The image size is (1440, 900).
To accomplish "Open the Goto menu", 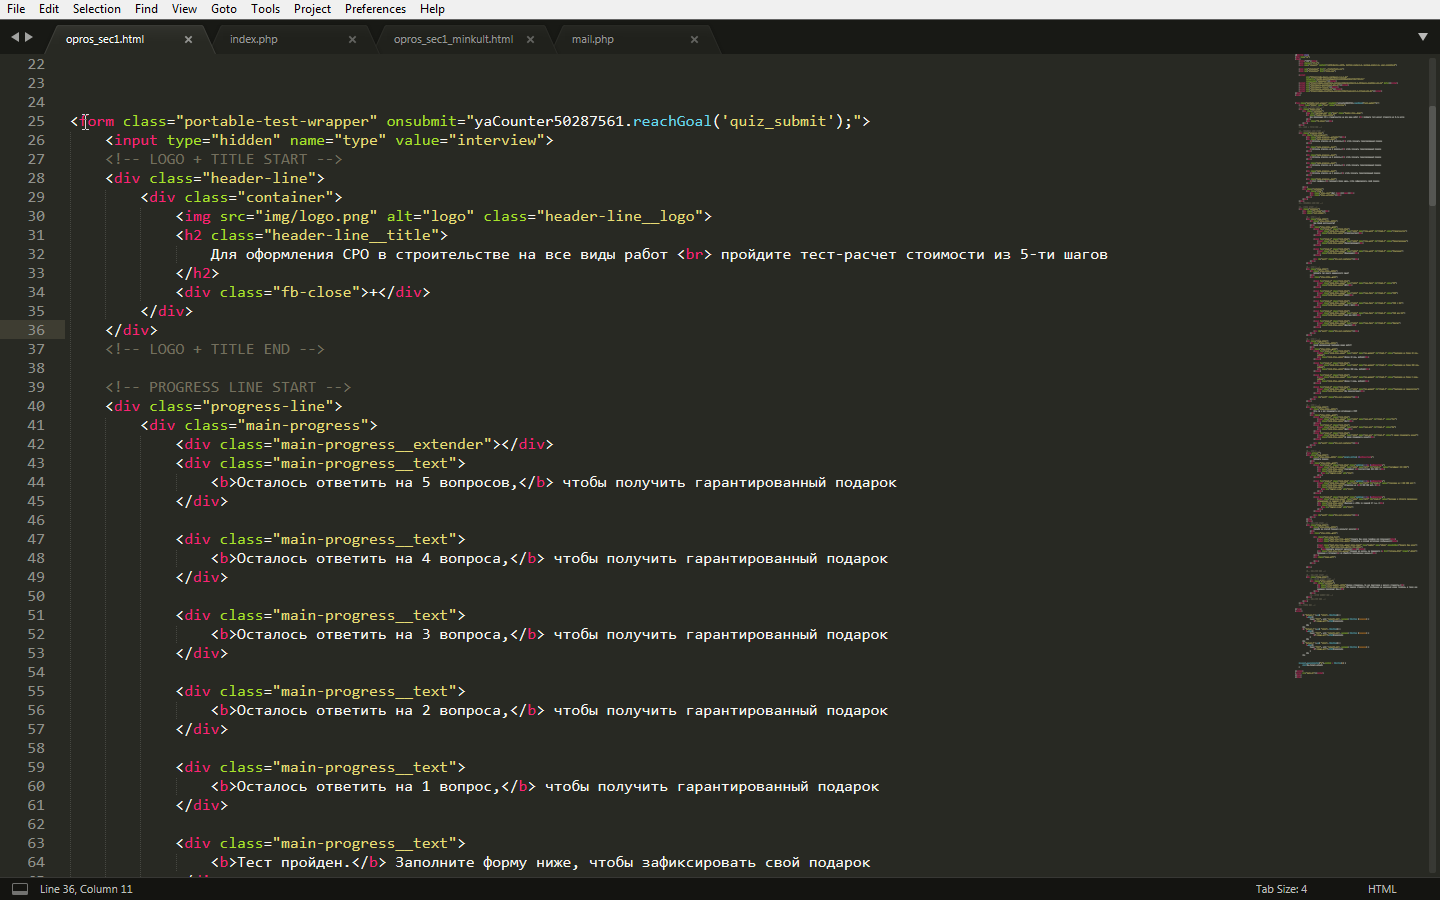I will (x=224, y=9).
